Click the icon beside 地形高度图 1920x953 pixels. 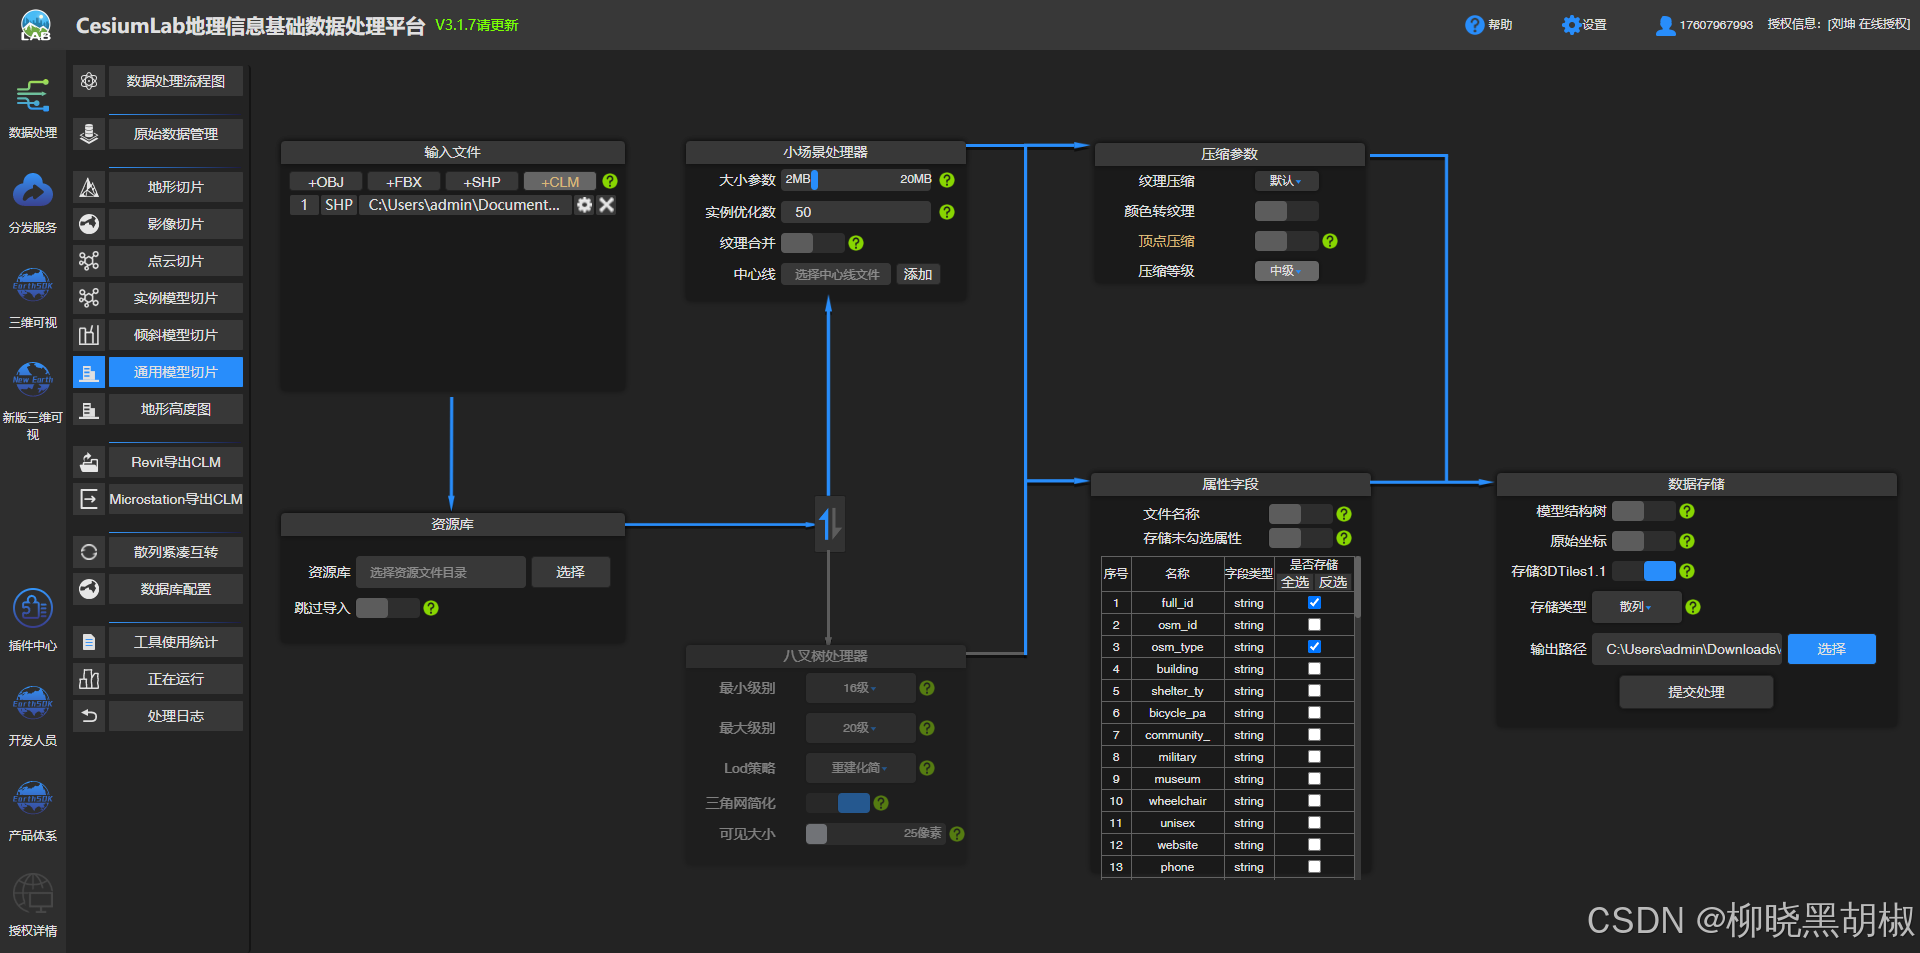89,409
